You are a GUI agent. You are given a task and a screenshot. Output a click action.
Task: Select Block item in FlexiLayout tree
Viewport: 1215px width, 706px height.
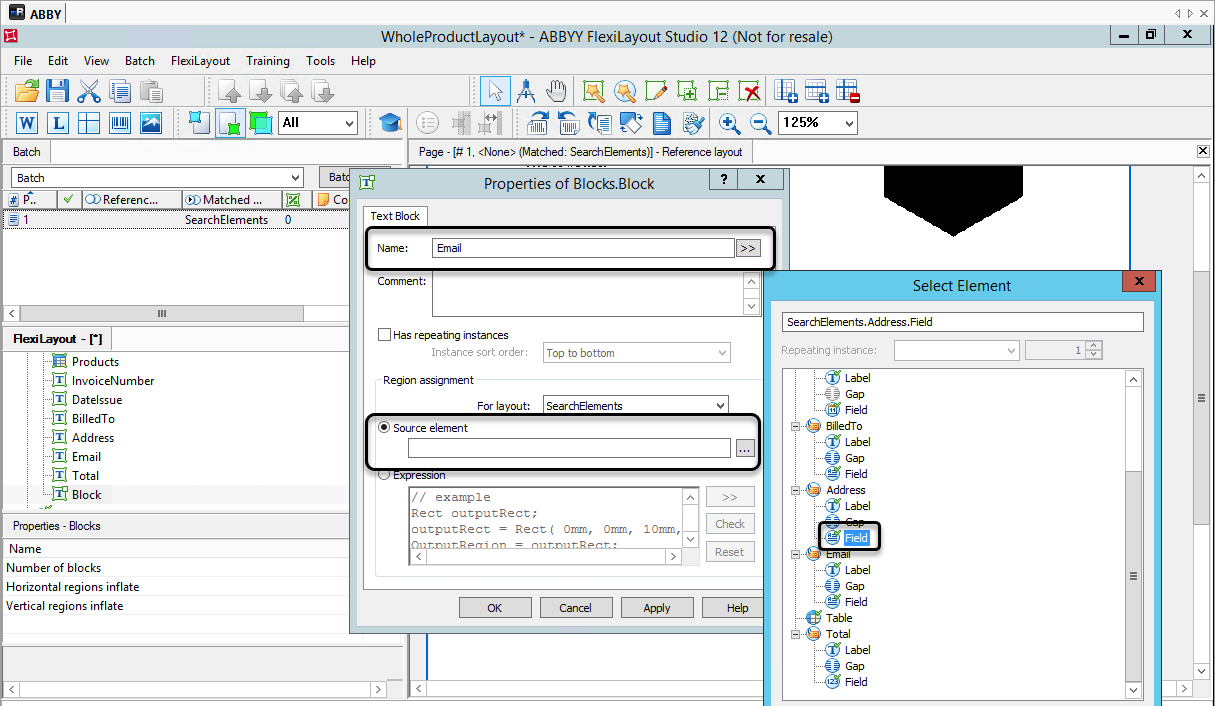[x=86, y=495]
